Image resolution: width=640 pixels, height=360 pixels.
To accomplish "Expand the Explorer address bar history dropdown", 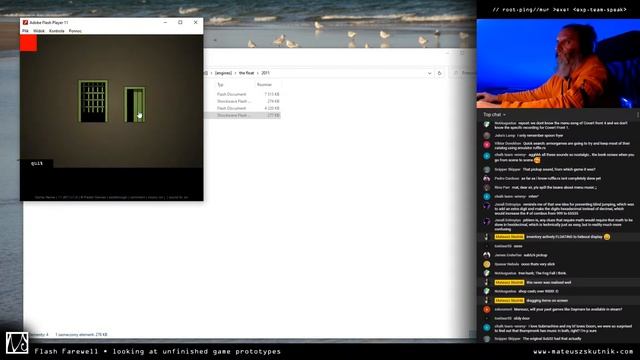I will (429, 73).
